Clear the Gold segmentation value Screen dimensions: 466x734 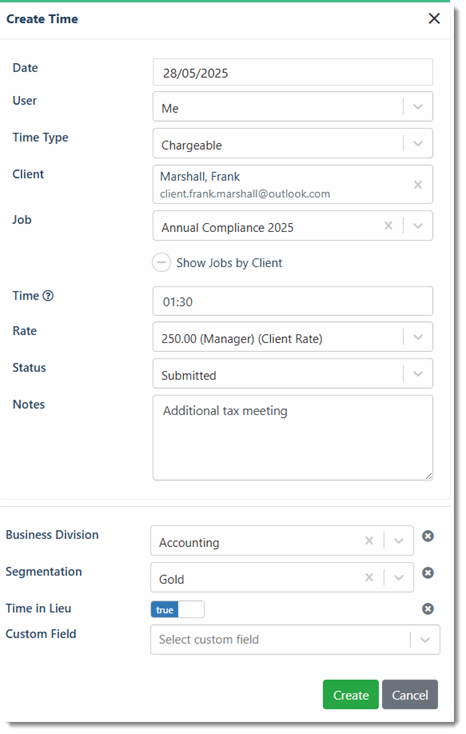369,578
